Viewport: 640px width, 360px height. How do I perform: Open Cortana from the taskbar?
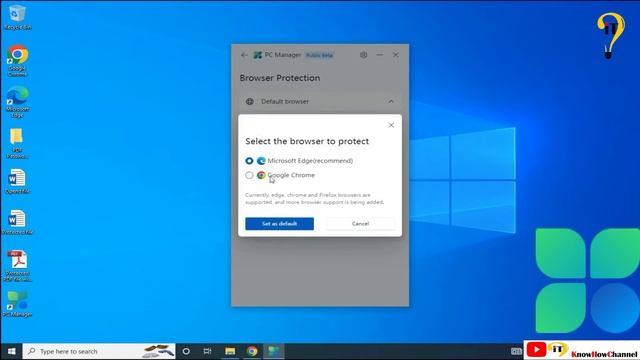click(x=186, y=351)
